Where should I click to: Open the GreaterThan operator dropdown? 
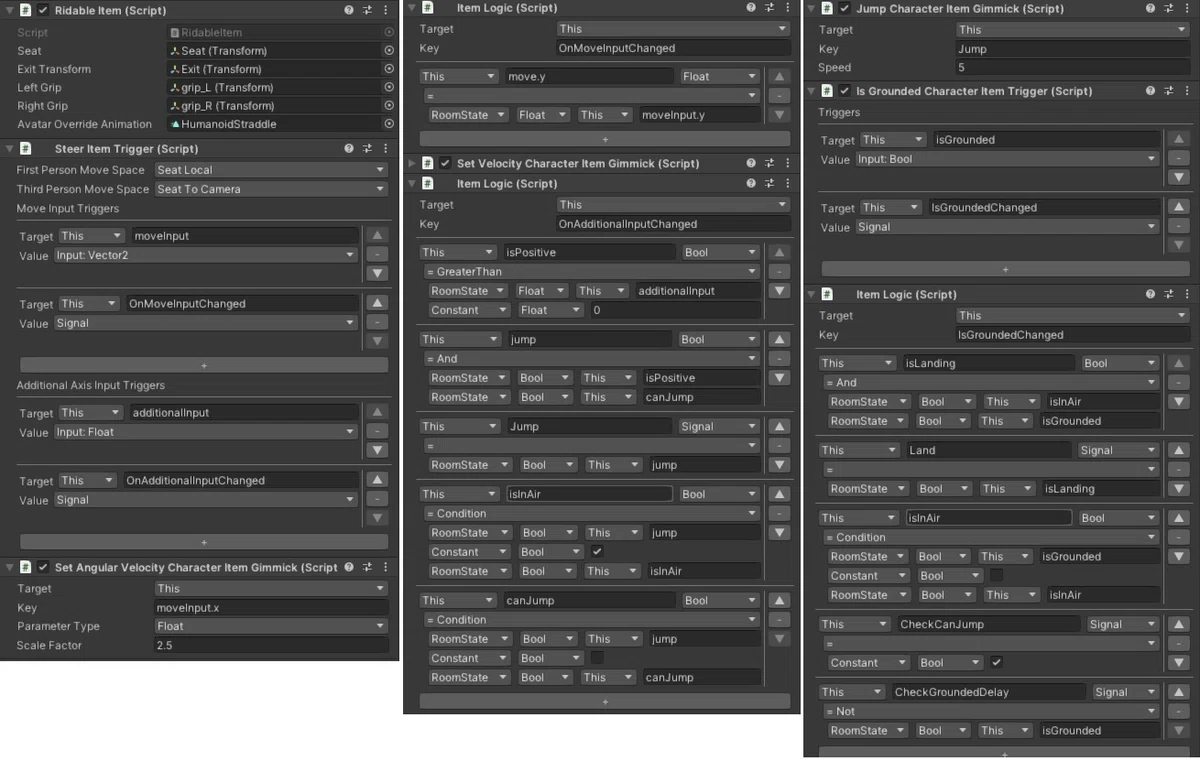coord(591,271)
